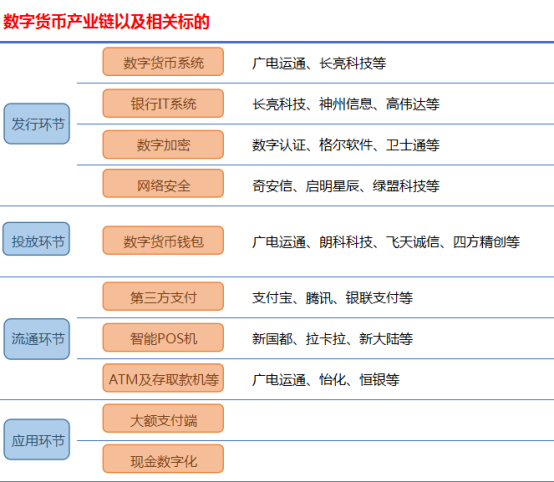The height and width of the screenshot is (482, 554).
Task: Click the 银行IT系统 orange box
Action: point(163,103)
